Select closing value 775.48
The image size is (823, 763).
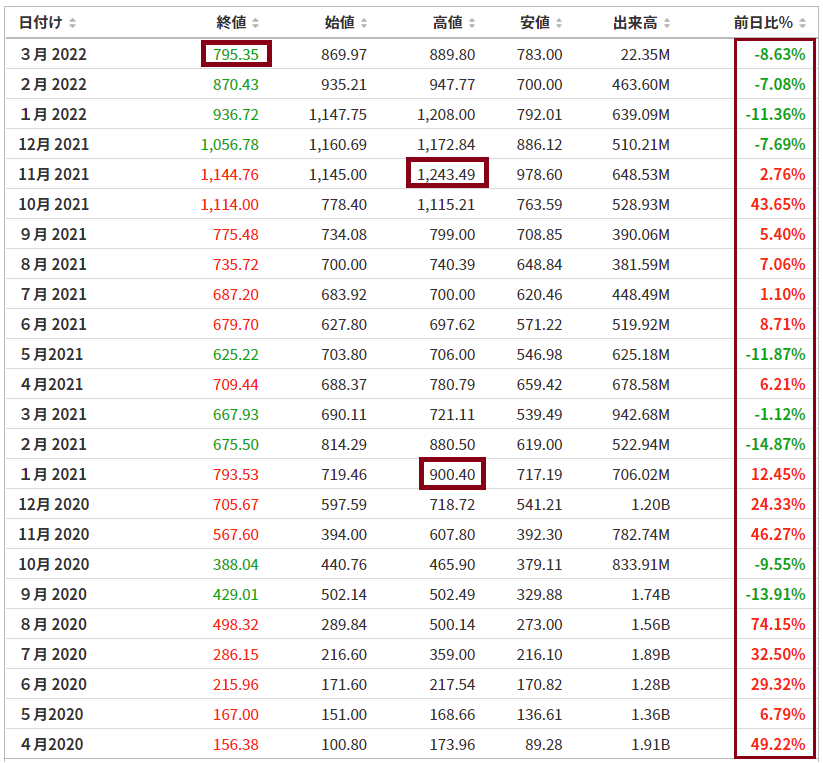coord(236,235)
